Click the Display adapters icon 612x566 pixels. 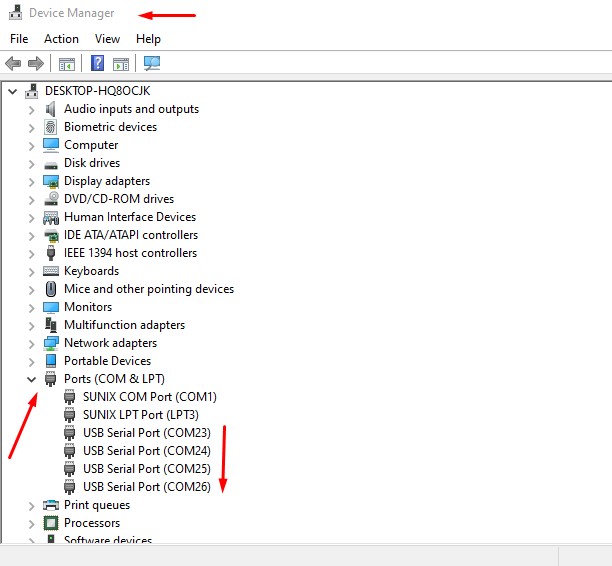pos(51,181)
